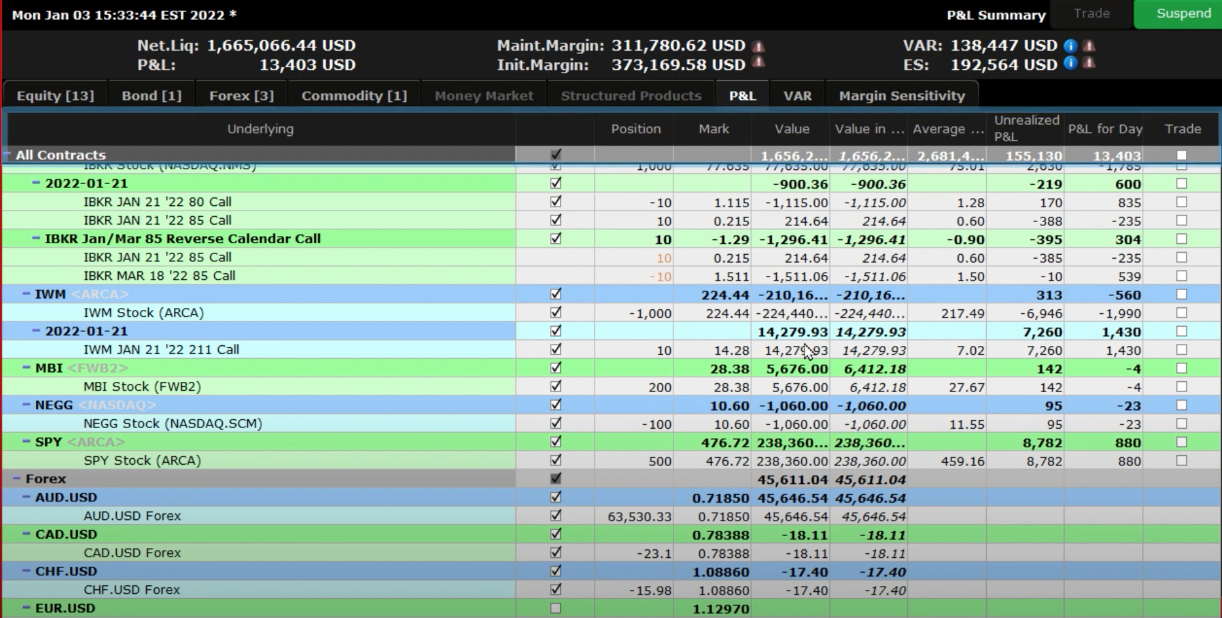1222x618 pixels.
Task: Collapse the All Contracts tree
Action: click(x=8, y=155)
